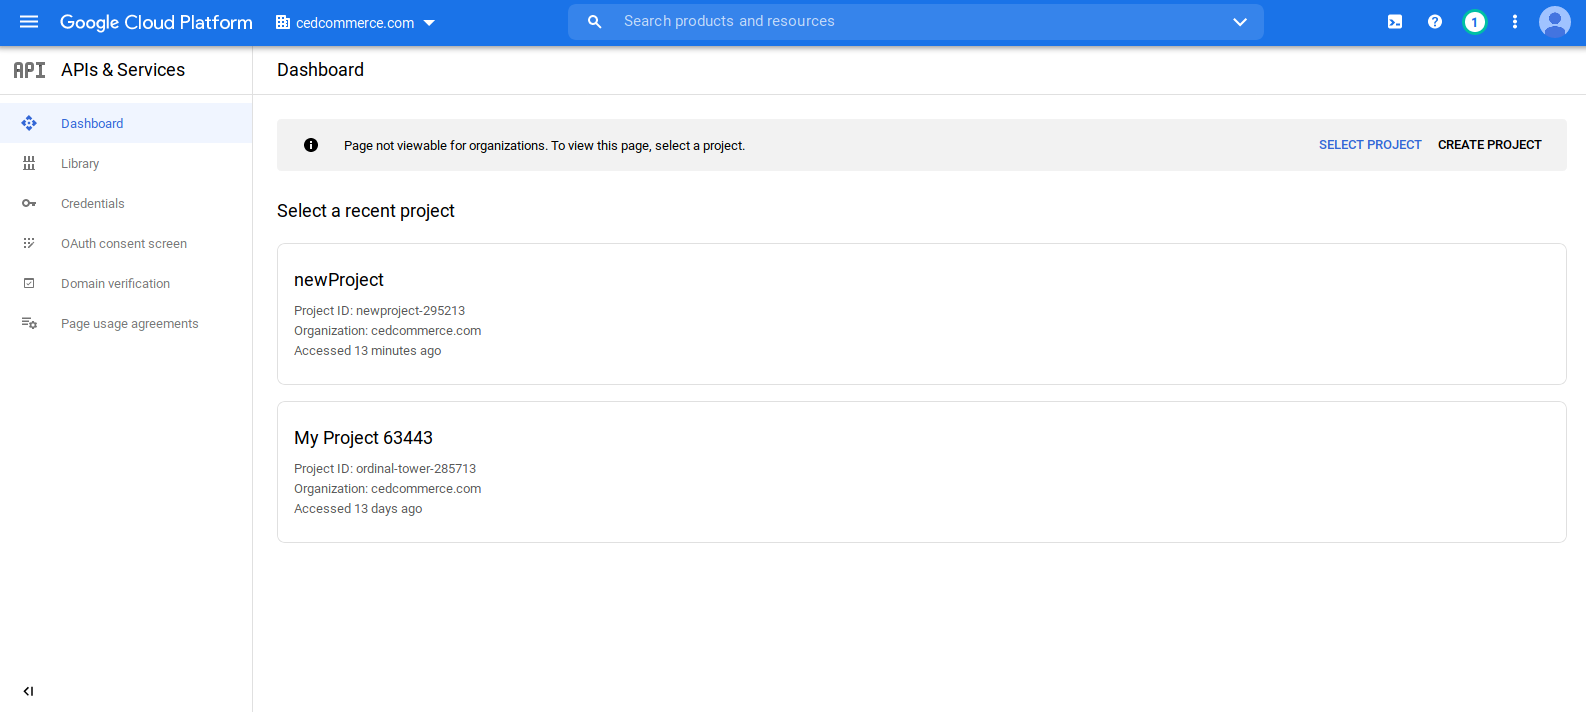Select the newProject project card
The width and height of the screenshot is (1586, 712).
click(921, 314)
